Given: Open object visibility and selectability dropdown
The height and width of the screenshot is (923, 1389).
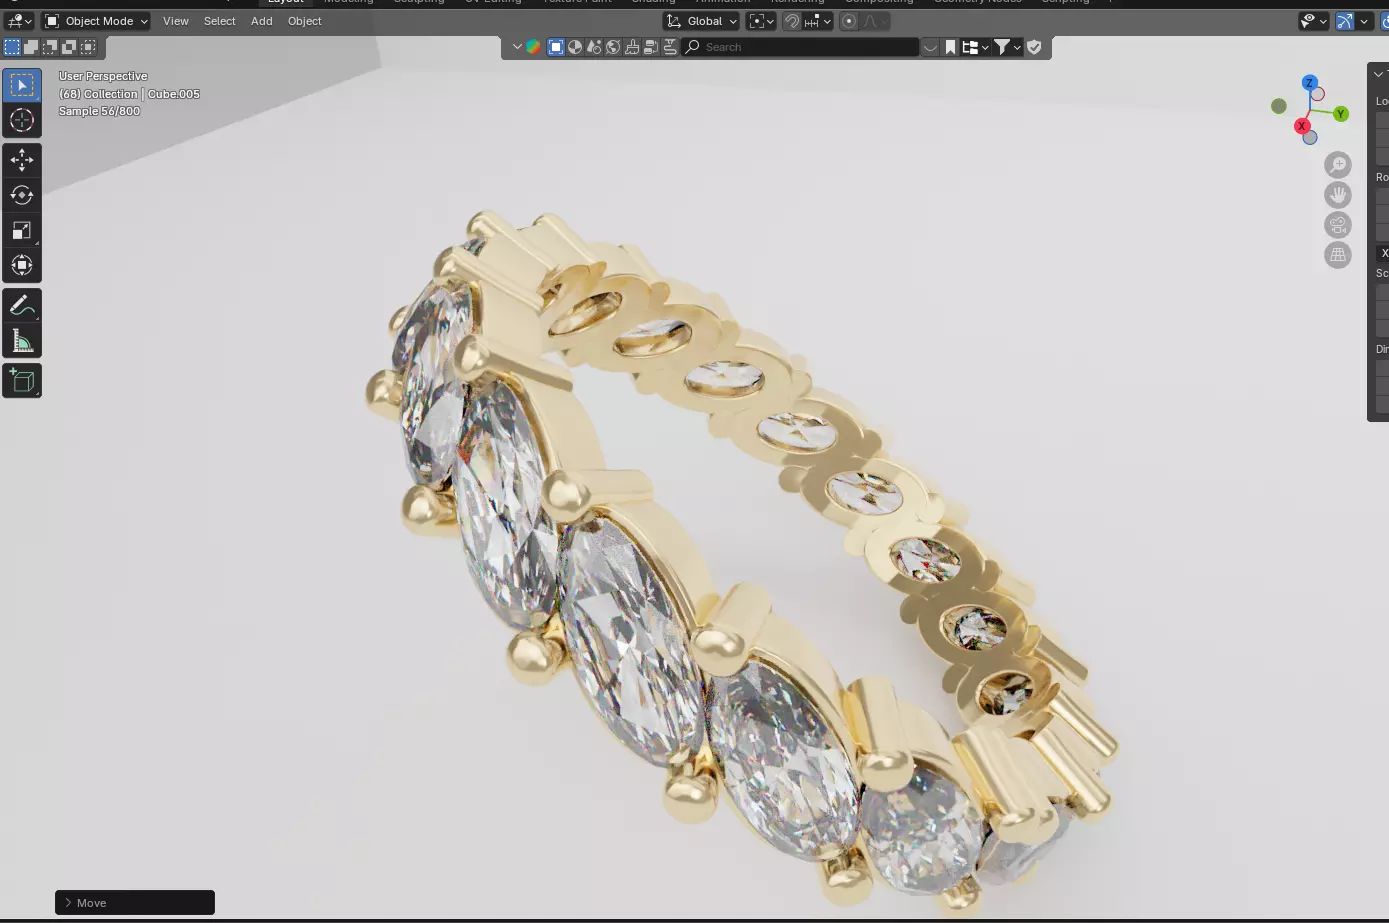Looking at the screenshot, I should point(1313,21).
